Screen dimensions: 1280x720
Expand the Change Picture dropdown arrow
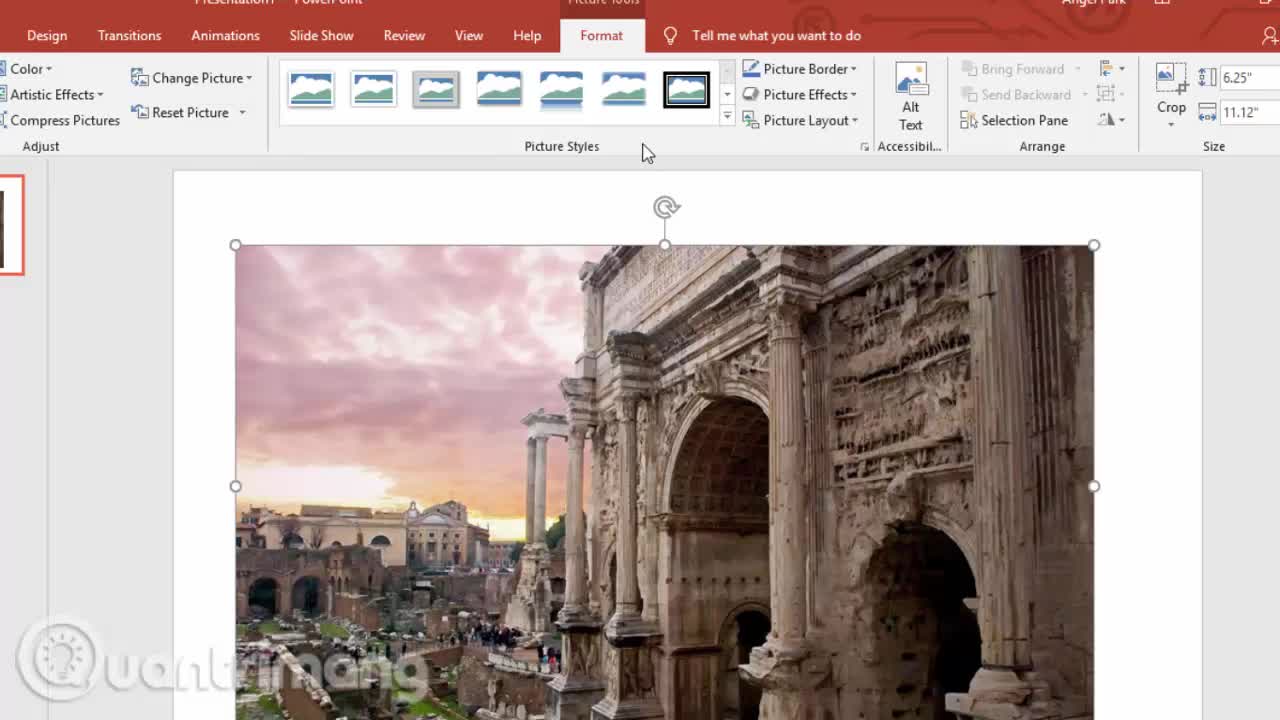point(249,78)
